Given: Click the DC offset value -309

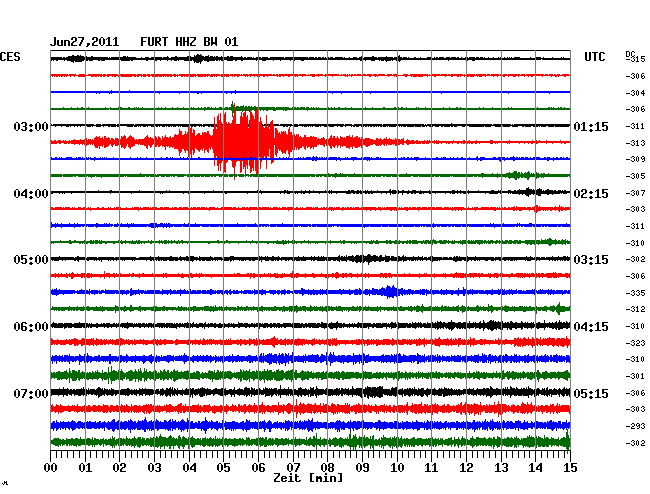Looking at the screenshot, I should [635, 159].
